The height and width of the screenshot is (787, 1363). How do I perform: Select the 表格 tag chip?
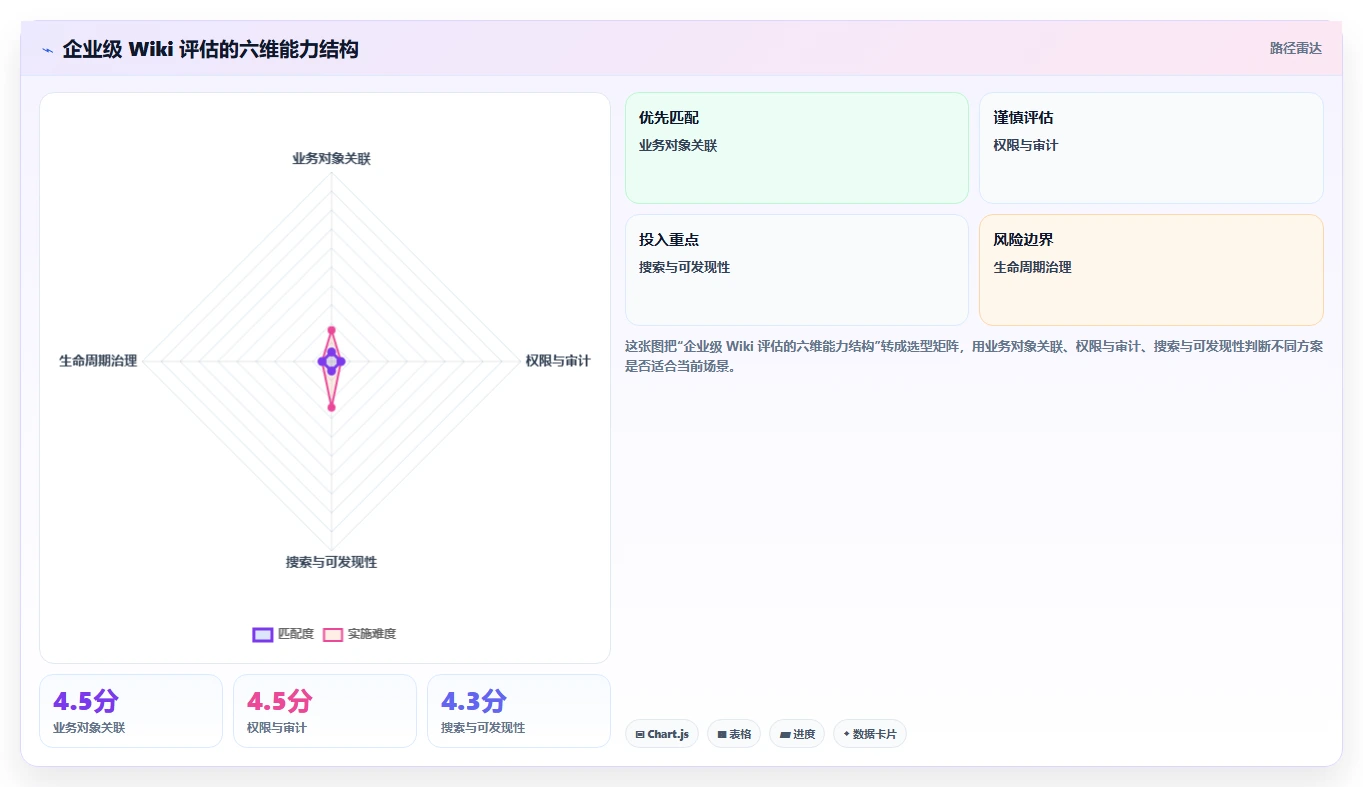[x=734, y=734]
